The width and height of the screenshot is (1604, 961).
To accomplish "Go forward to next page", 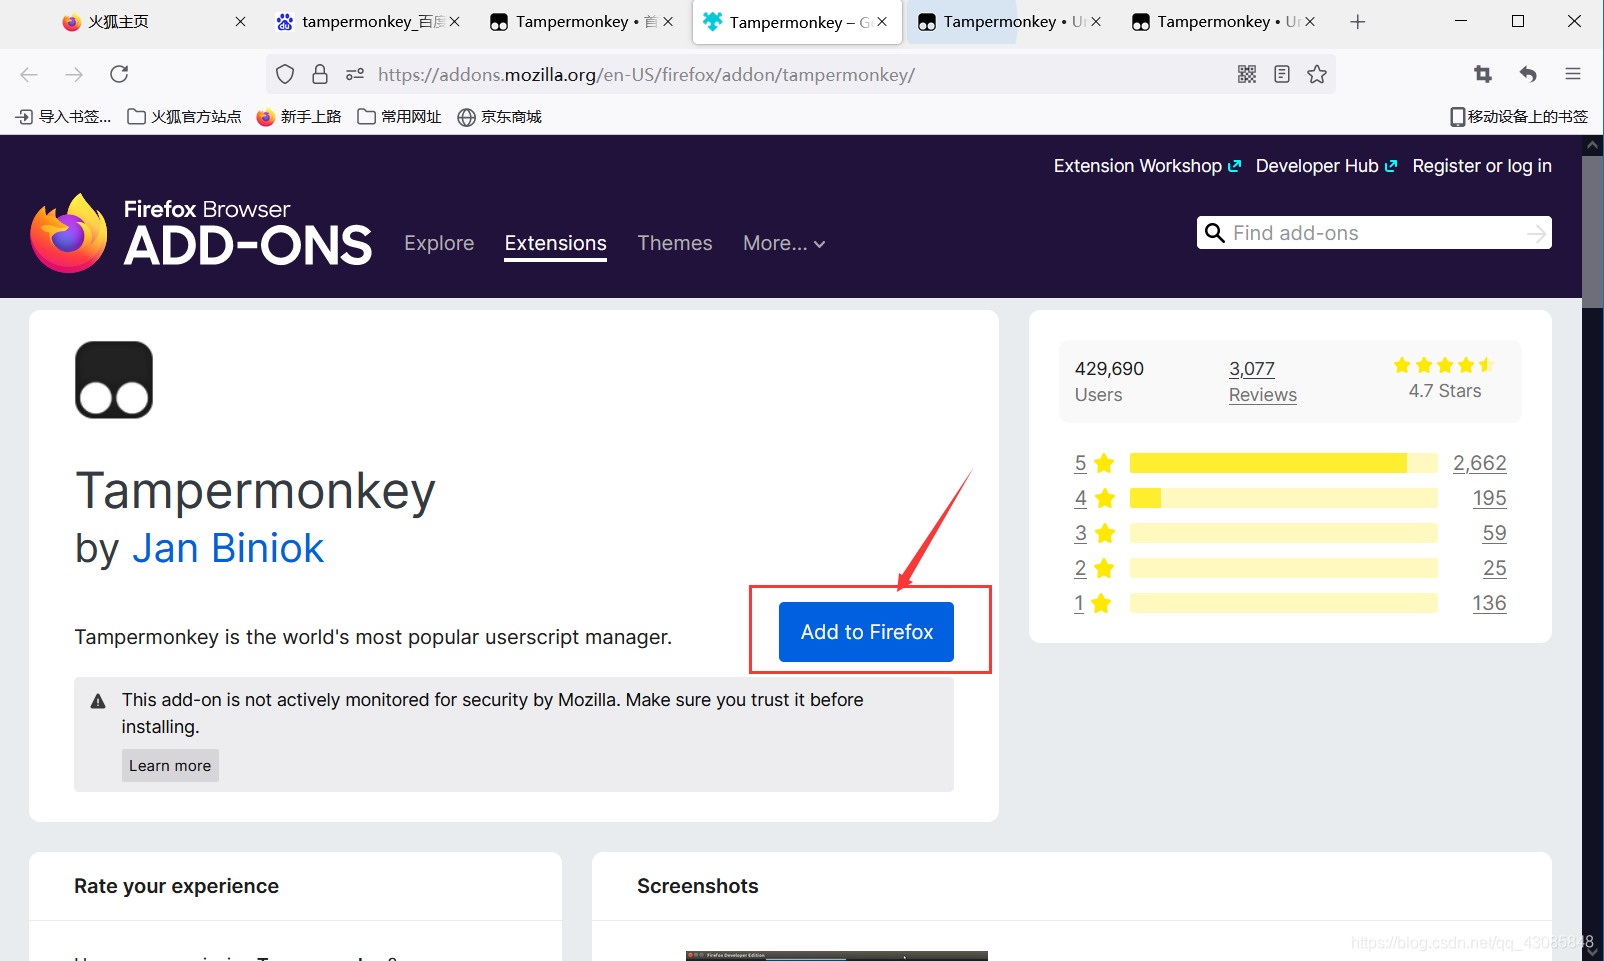I will (x=74, y=74).
